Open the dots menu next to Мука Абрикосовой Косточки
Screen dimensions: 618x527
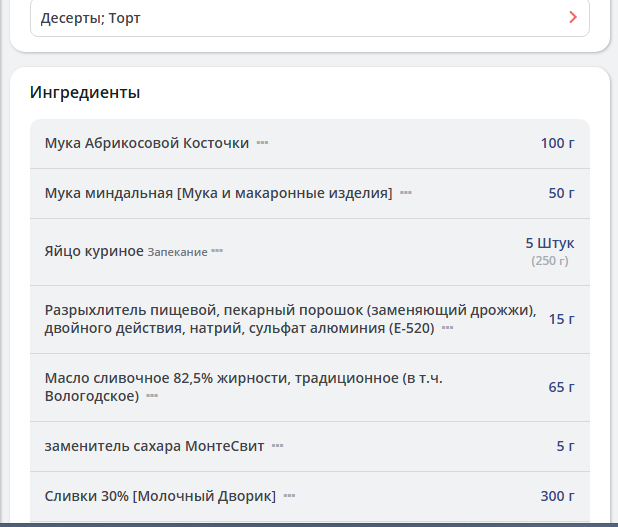point(262,143)
